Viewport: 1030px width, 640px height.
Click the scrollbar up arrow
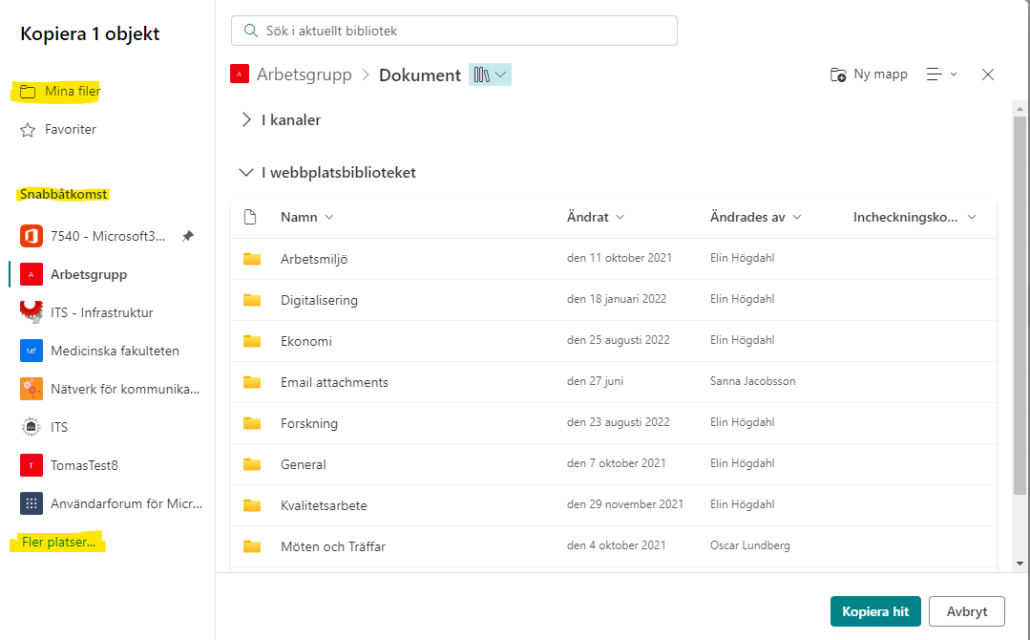(1019, 109)
